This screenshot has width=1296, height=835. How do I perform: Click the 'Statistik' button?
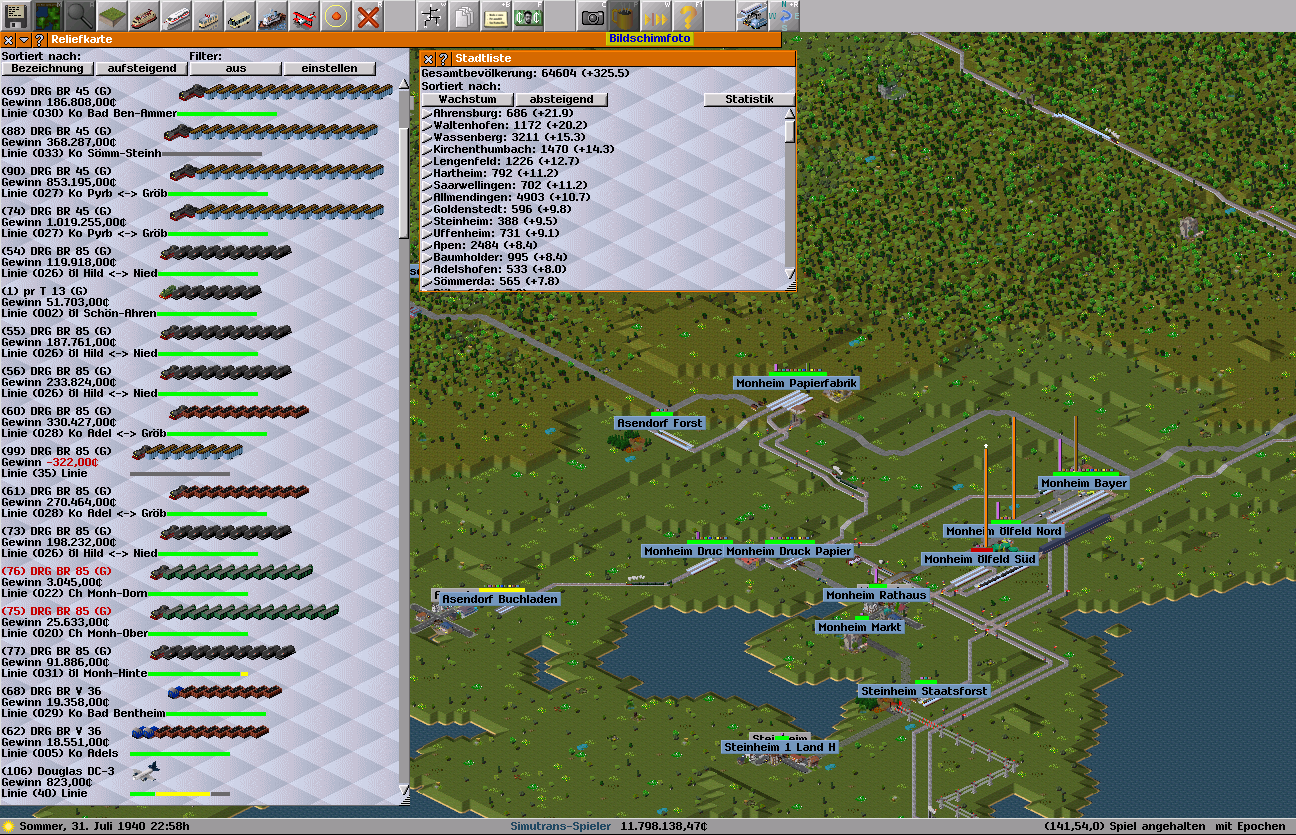click(x=749, y=99)
